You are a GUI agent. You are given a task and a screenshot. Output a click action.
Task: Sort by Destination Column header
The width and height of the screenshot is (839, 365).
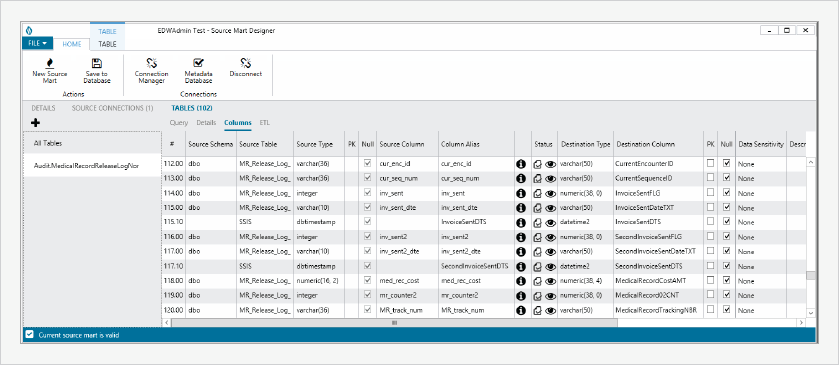click(x=659, y=144)
